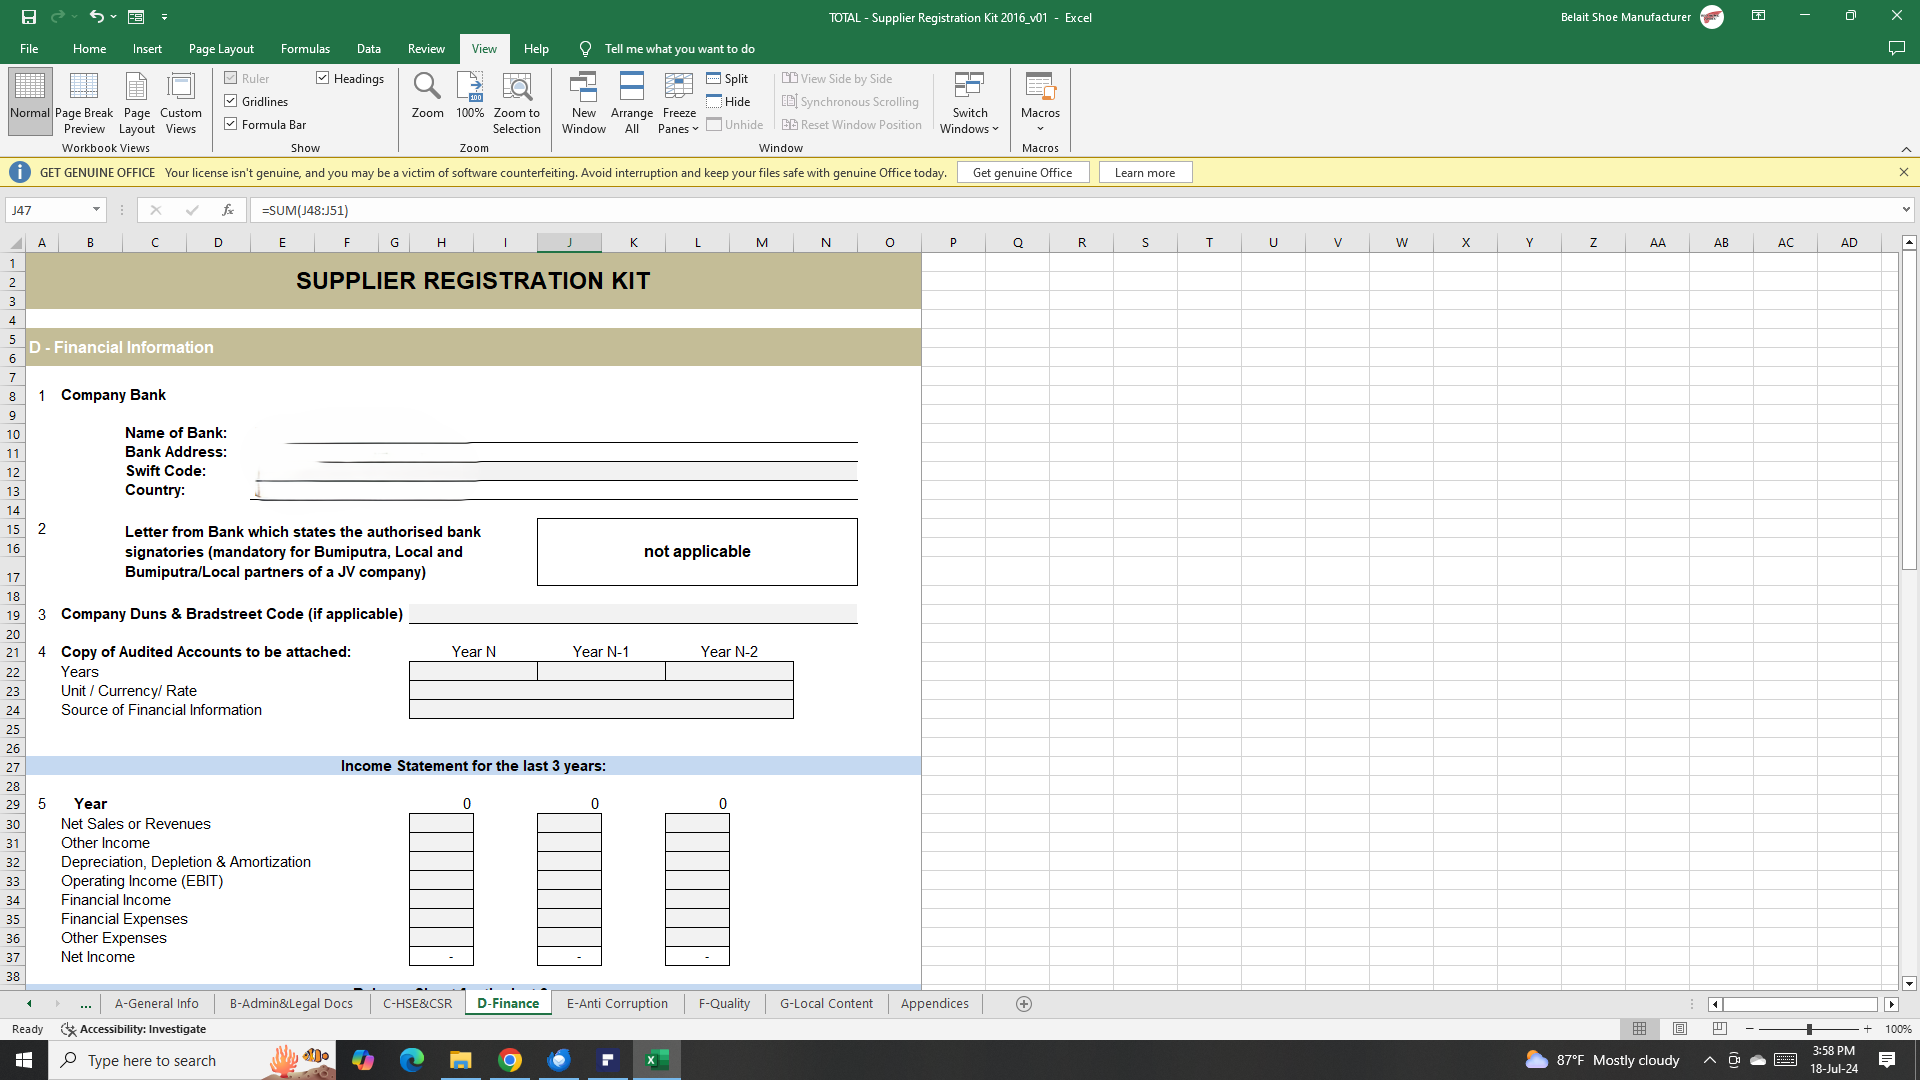This screenshot has width=1920, height=1080.
Task: Switch to E-Anti Corruption sheet tab
Action: (x=617, y=1003)
